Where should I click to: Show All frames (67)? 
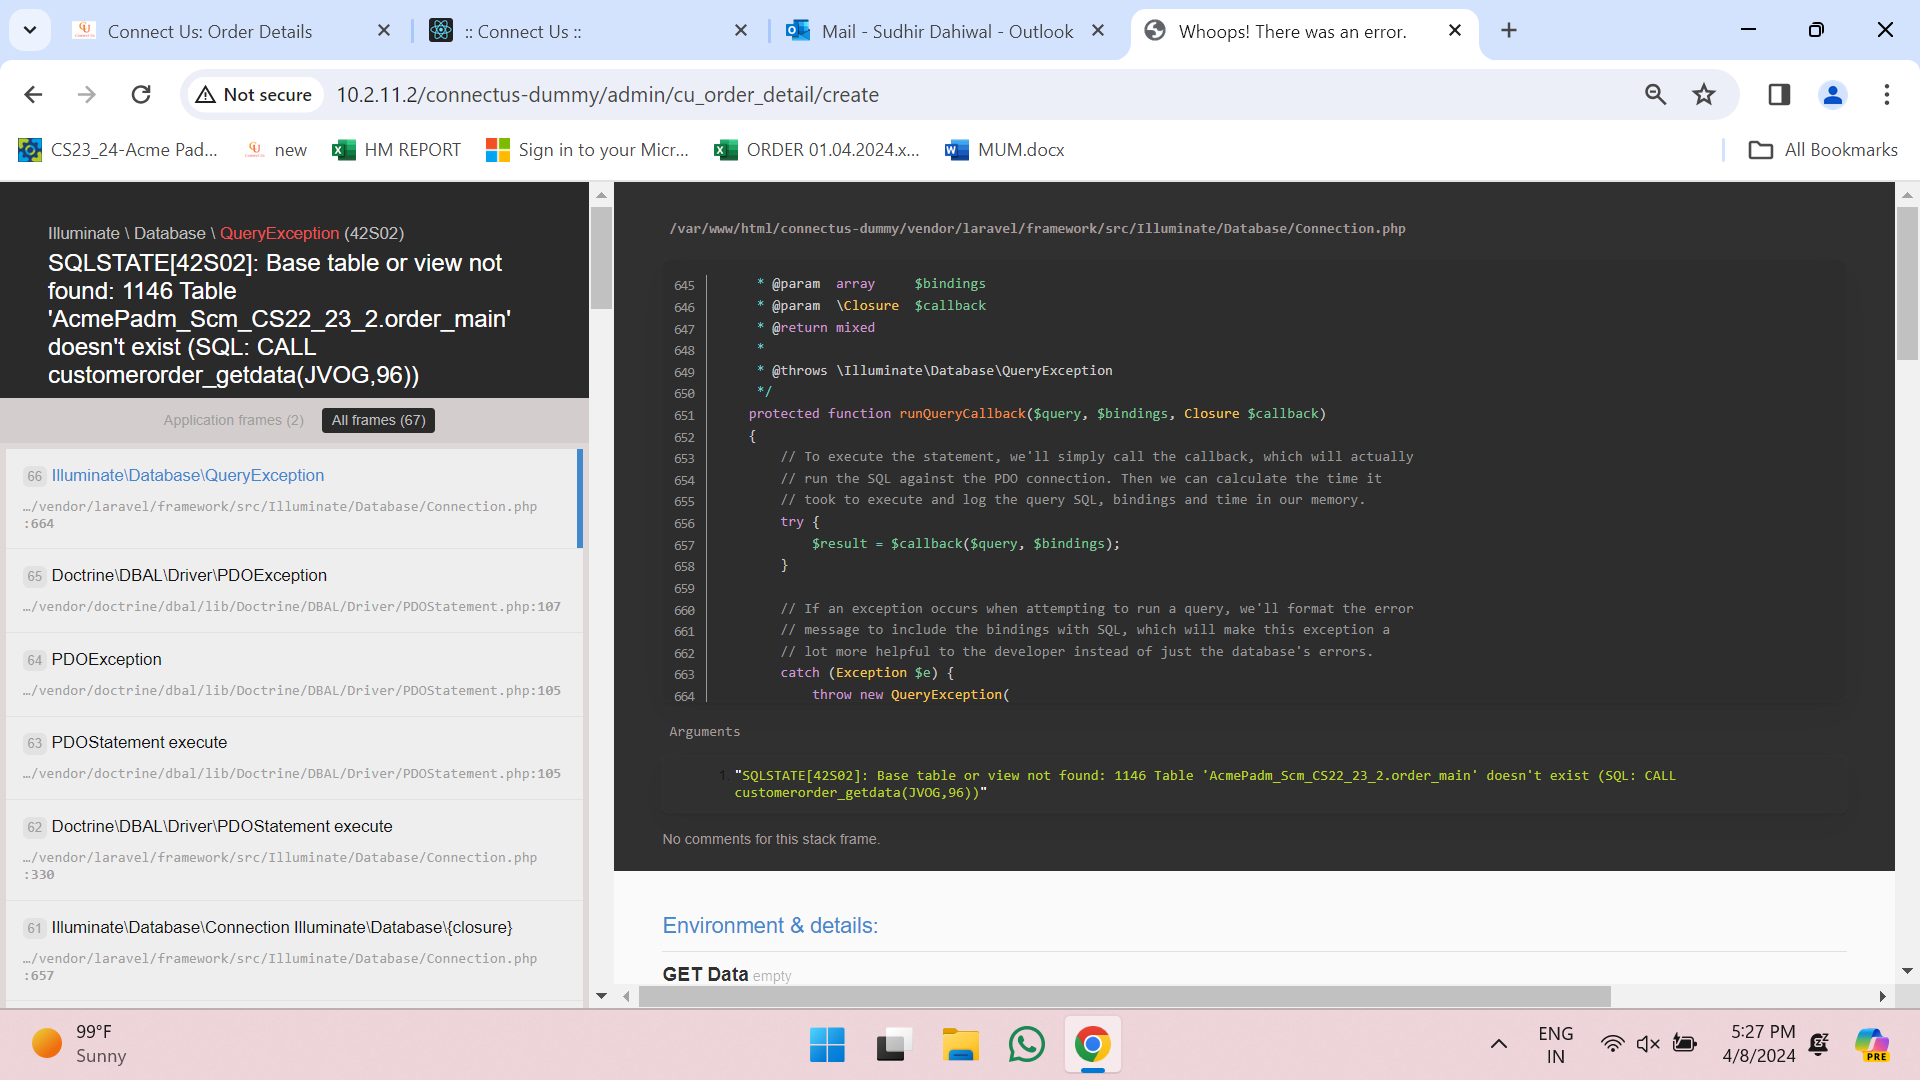pos(378,420)
